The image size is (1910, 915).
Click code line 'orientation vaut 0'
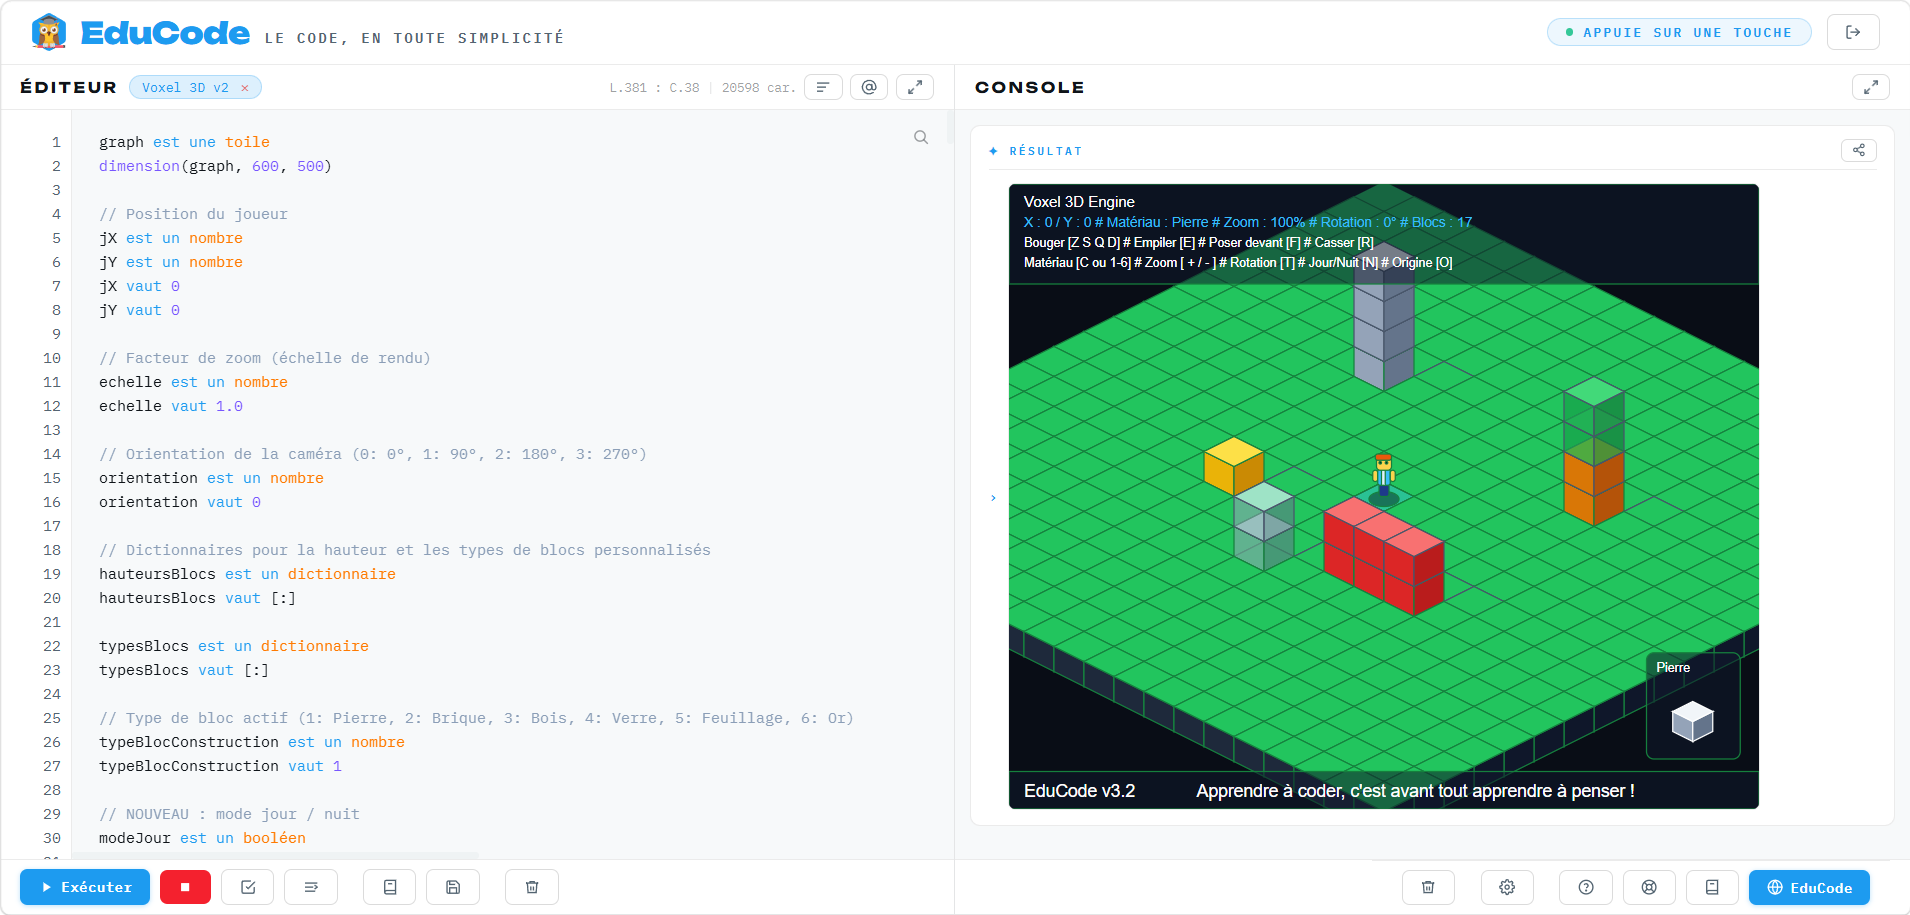[180, 502]
